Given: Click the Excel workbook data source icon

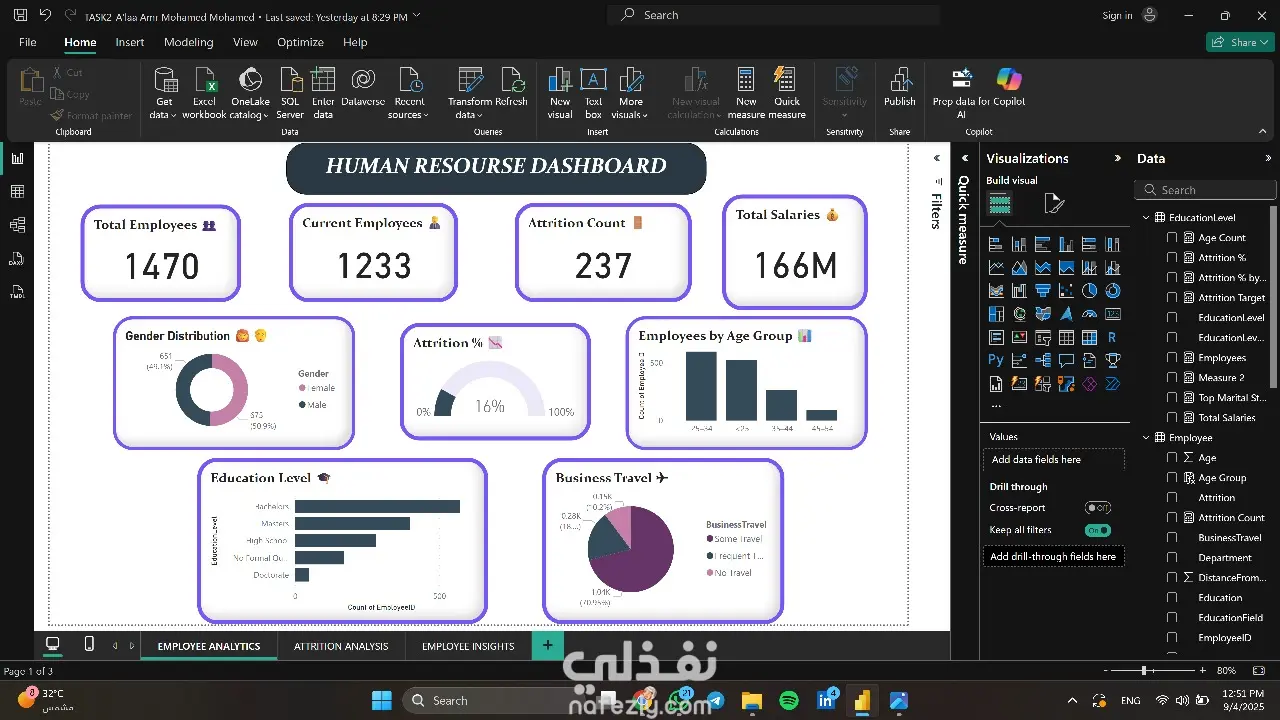Looking at the screenshot, I should (x=204, y=81).
